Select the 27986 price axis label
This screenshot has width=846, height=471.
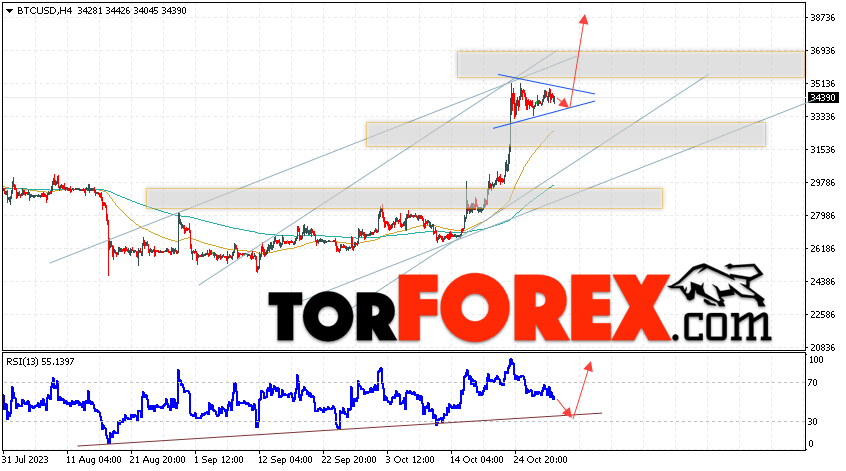[x=823, y=216]
